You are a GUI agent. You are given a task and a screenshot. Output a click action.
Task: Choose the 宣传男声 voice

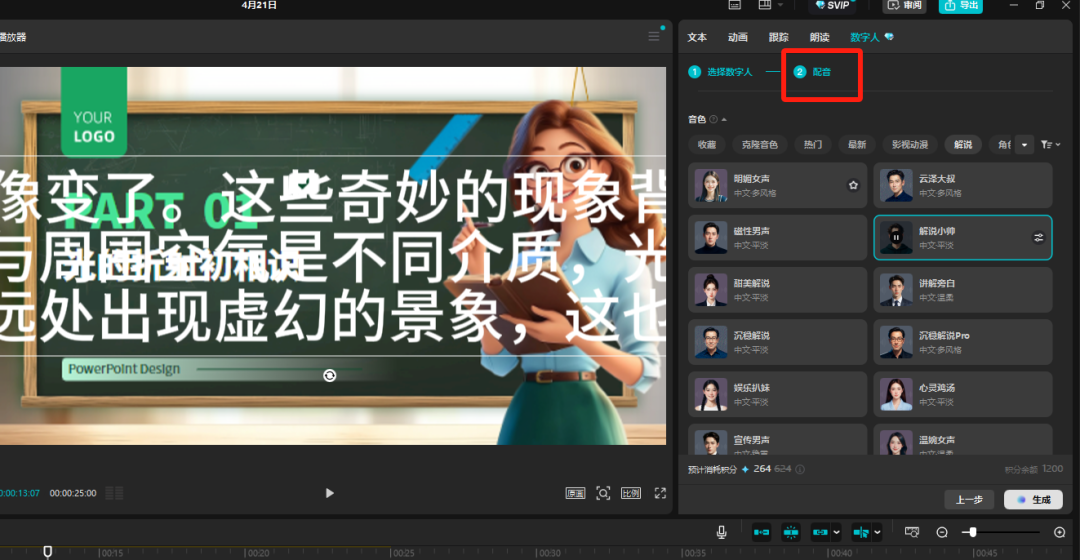coord(777,439)
